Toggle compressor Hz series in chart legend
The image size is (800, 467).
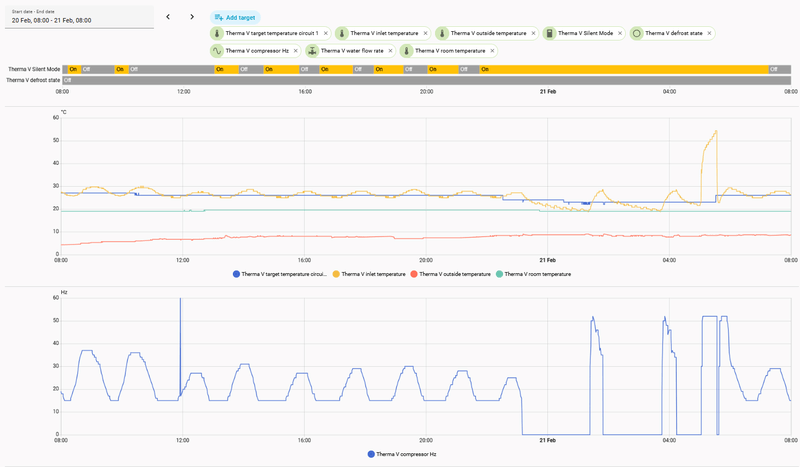pyautogui.click(x=402, y=454)
